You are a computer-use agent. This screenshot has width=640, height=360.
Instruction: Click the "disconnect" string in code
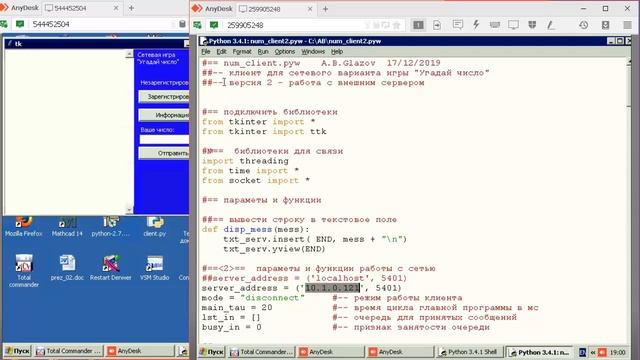click(272, 298)
